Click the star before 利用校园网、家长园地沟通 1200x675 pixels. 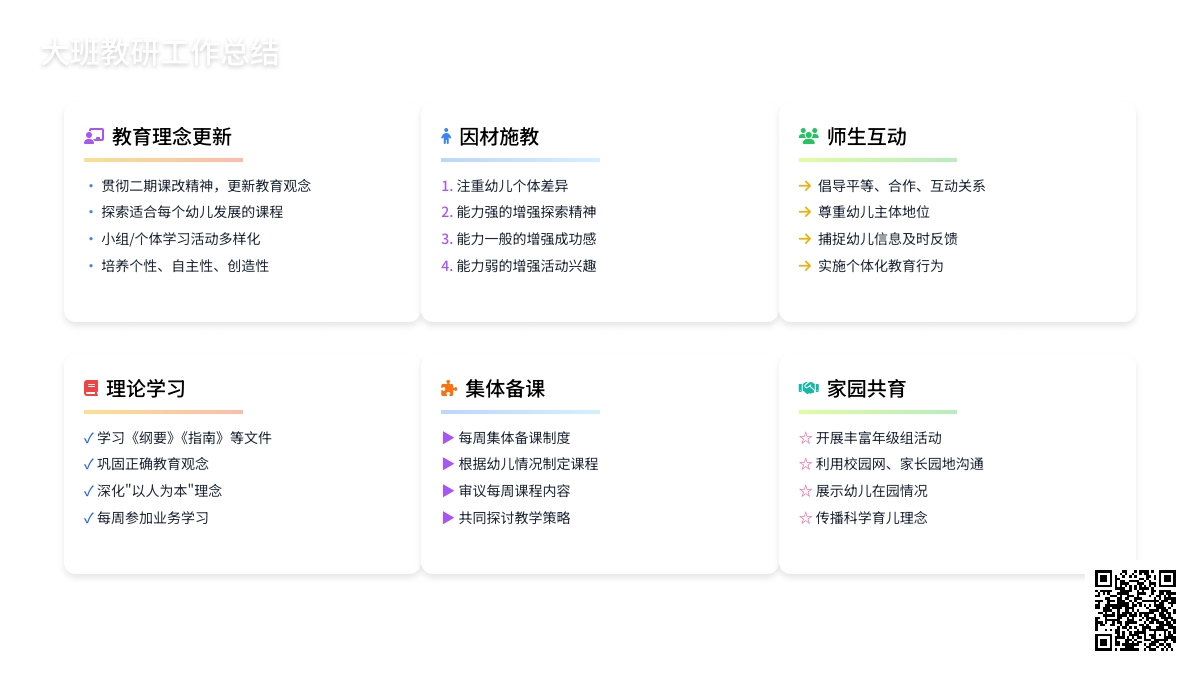(805, 464)
